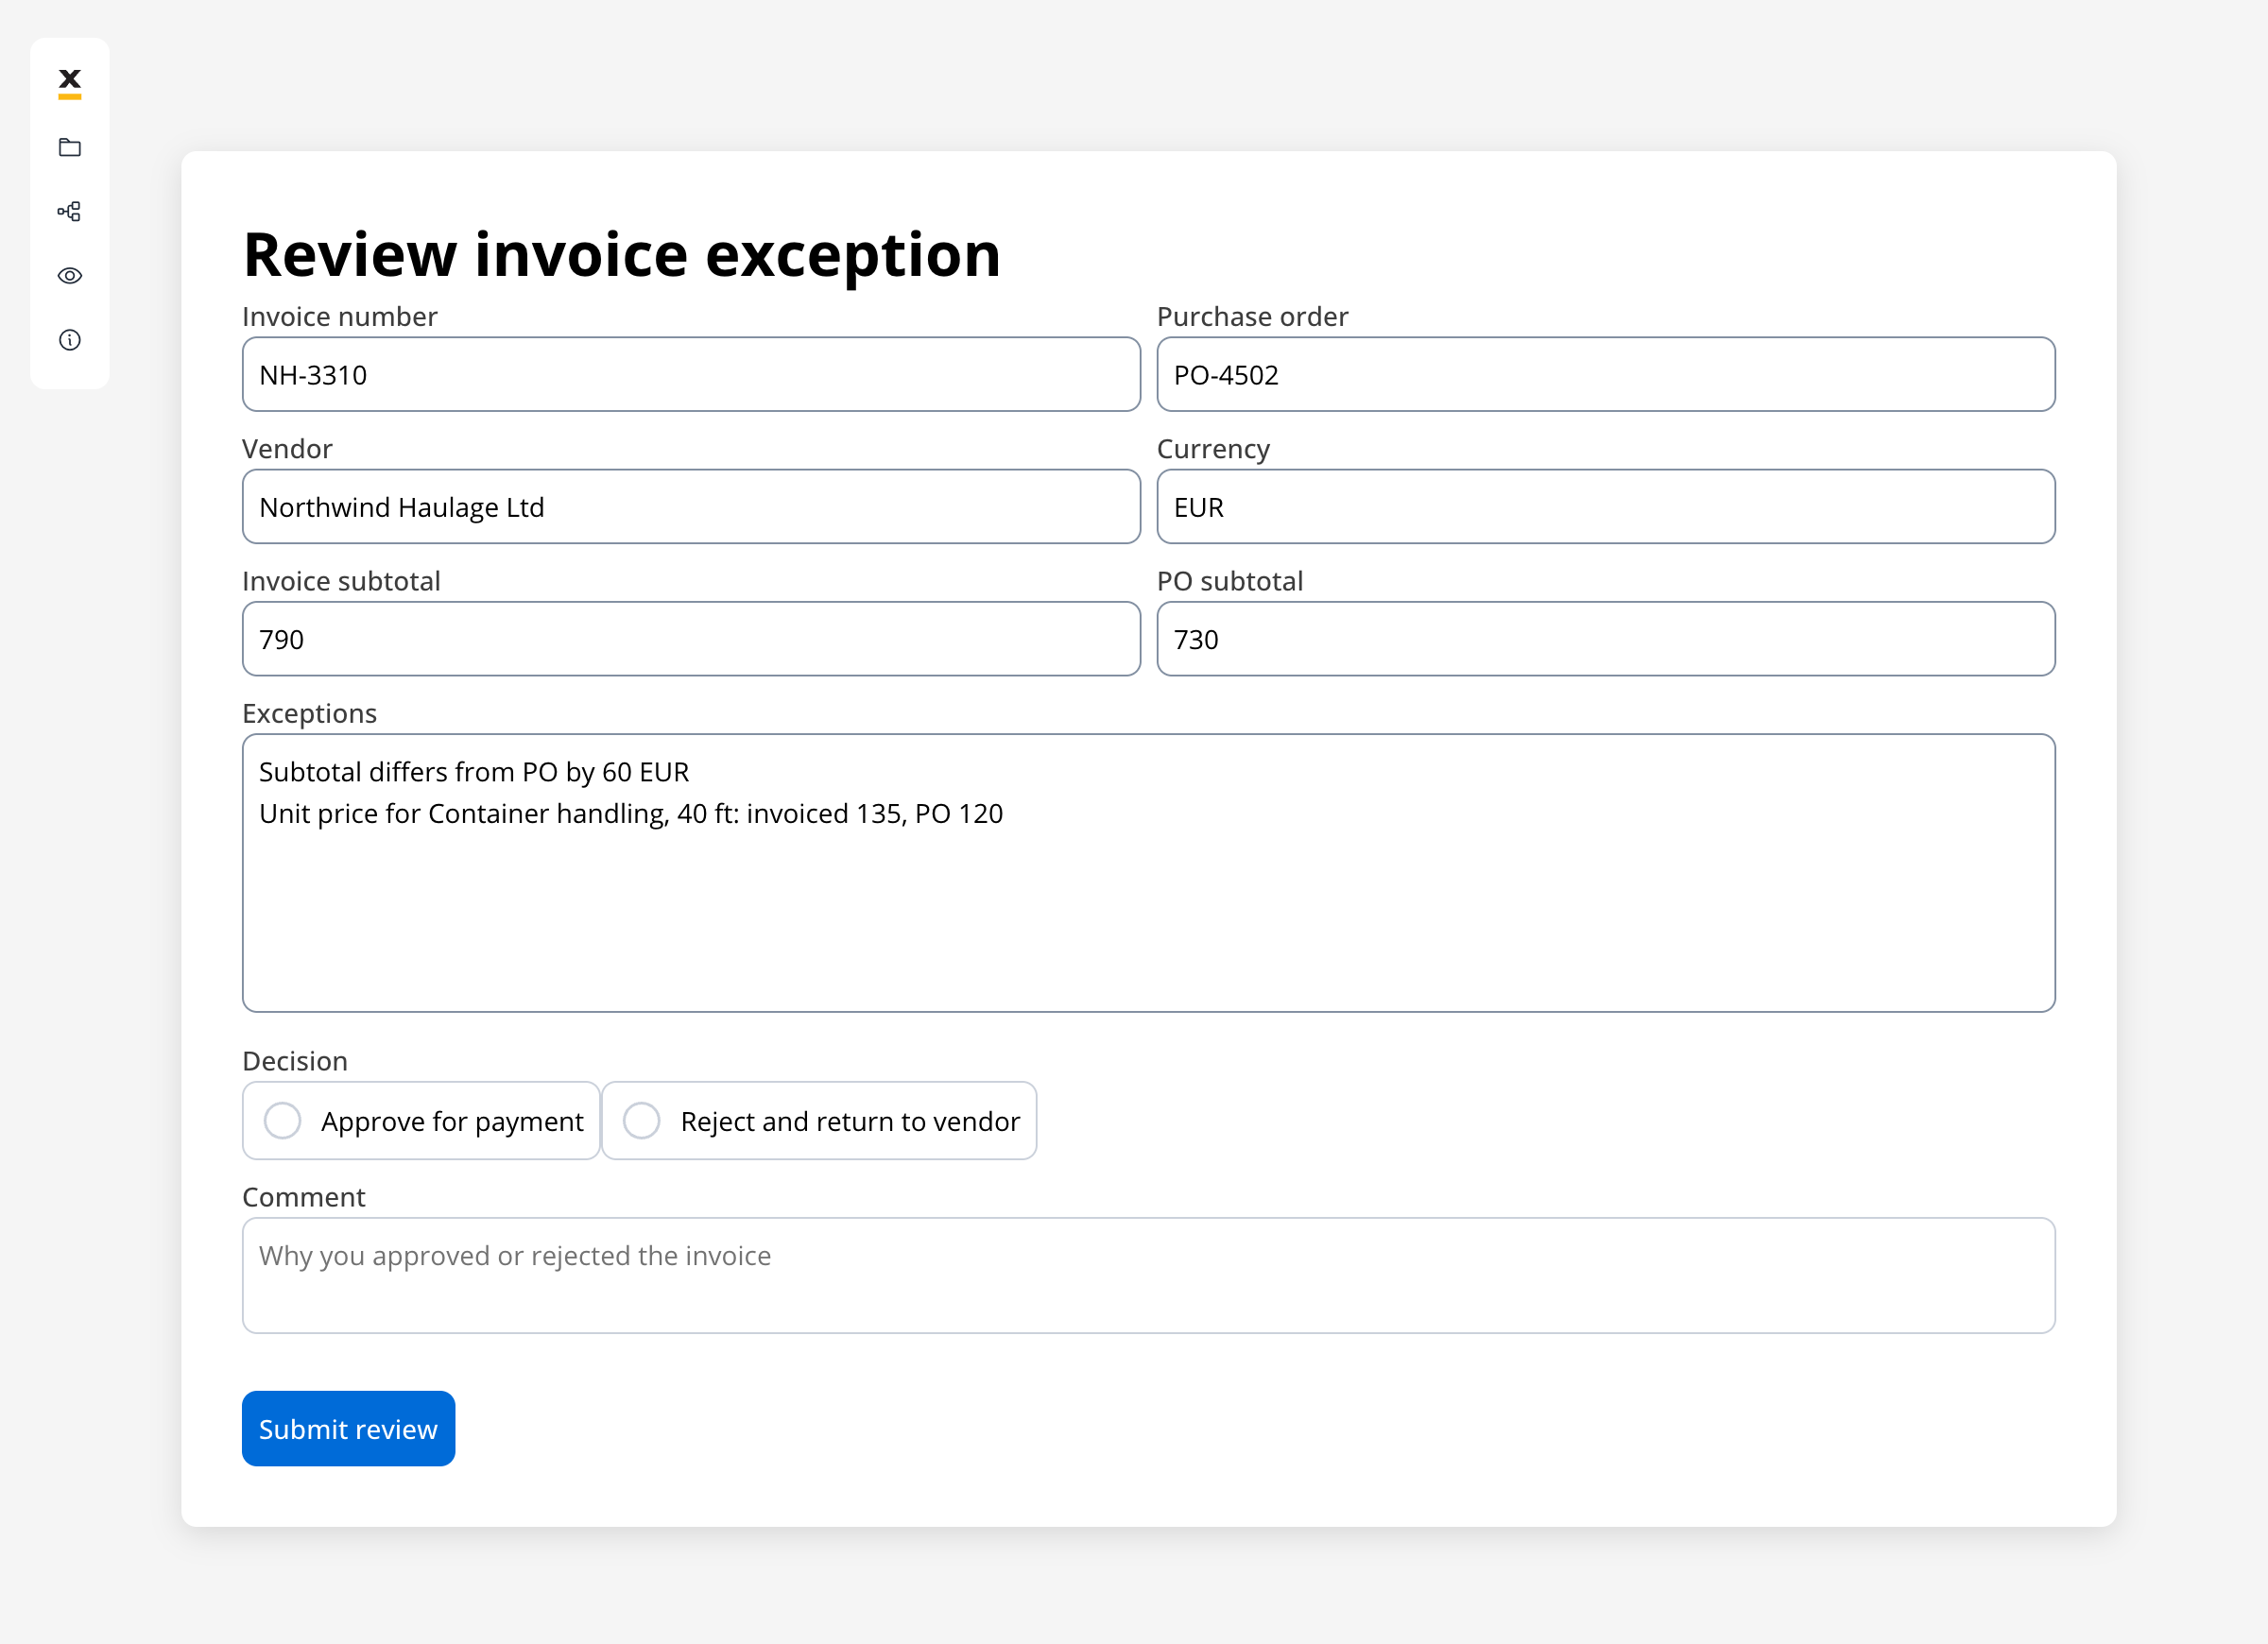Click the Decision label above options
This screenshot has height=1644, width=2268.
point(295,1061)
